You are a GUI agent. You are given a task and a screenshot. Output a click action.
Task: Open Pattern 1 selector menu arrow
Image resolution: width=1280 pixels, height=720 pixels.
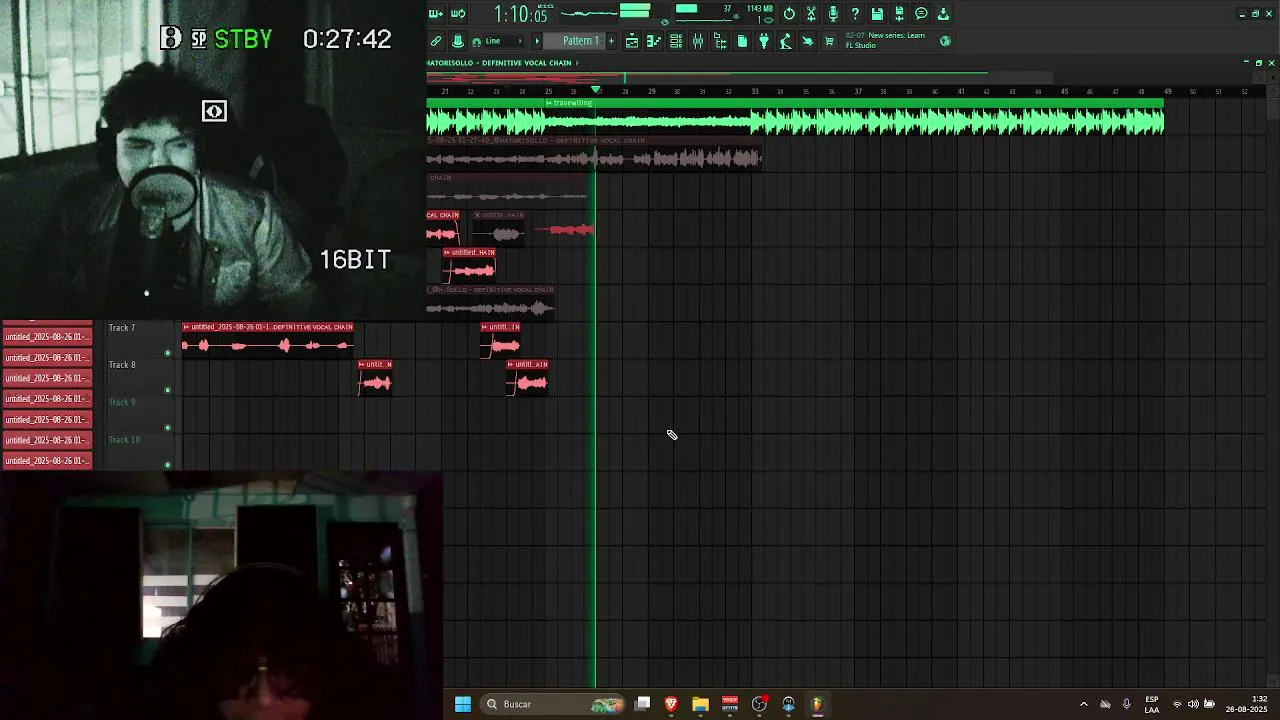pos(537,41)
